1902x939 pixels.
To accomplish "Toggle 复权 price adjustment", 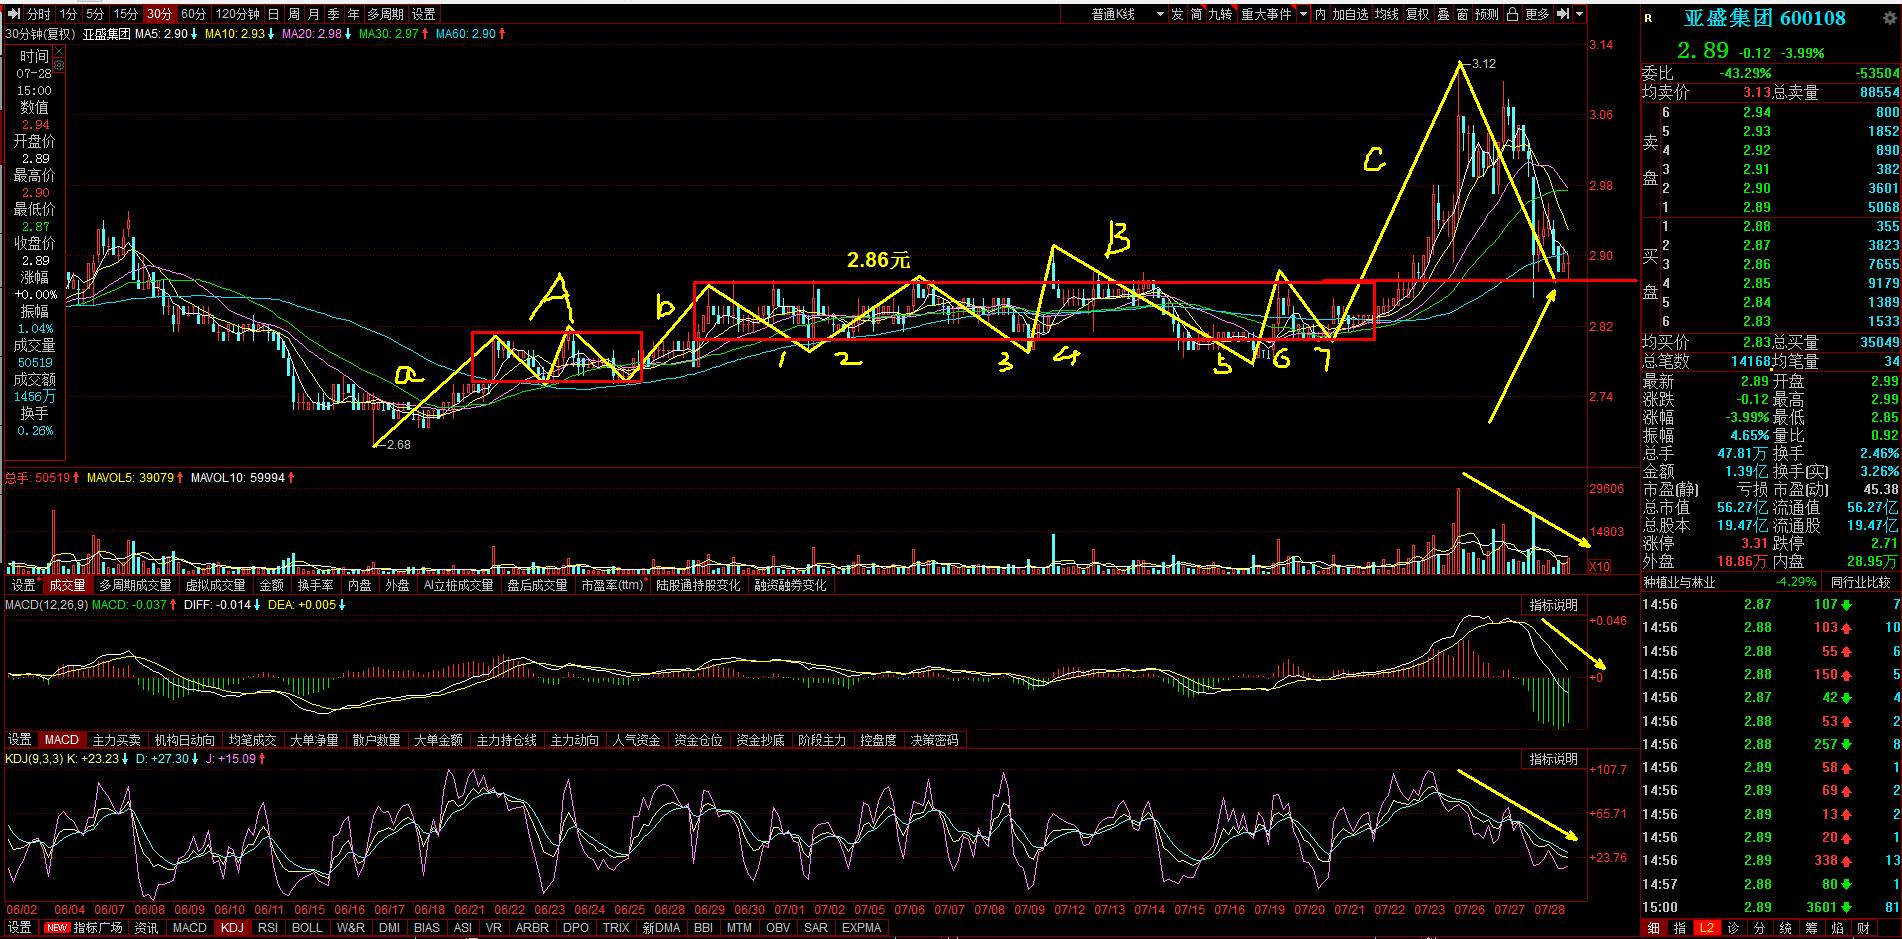I will pos(1417,14).
